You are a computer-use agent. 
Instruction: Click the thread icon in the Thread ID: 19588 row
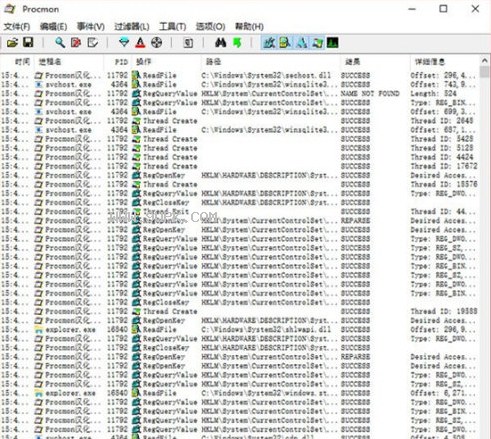click(x=136, y=311)
